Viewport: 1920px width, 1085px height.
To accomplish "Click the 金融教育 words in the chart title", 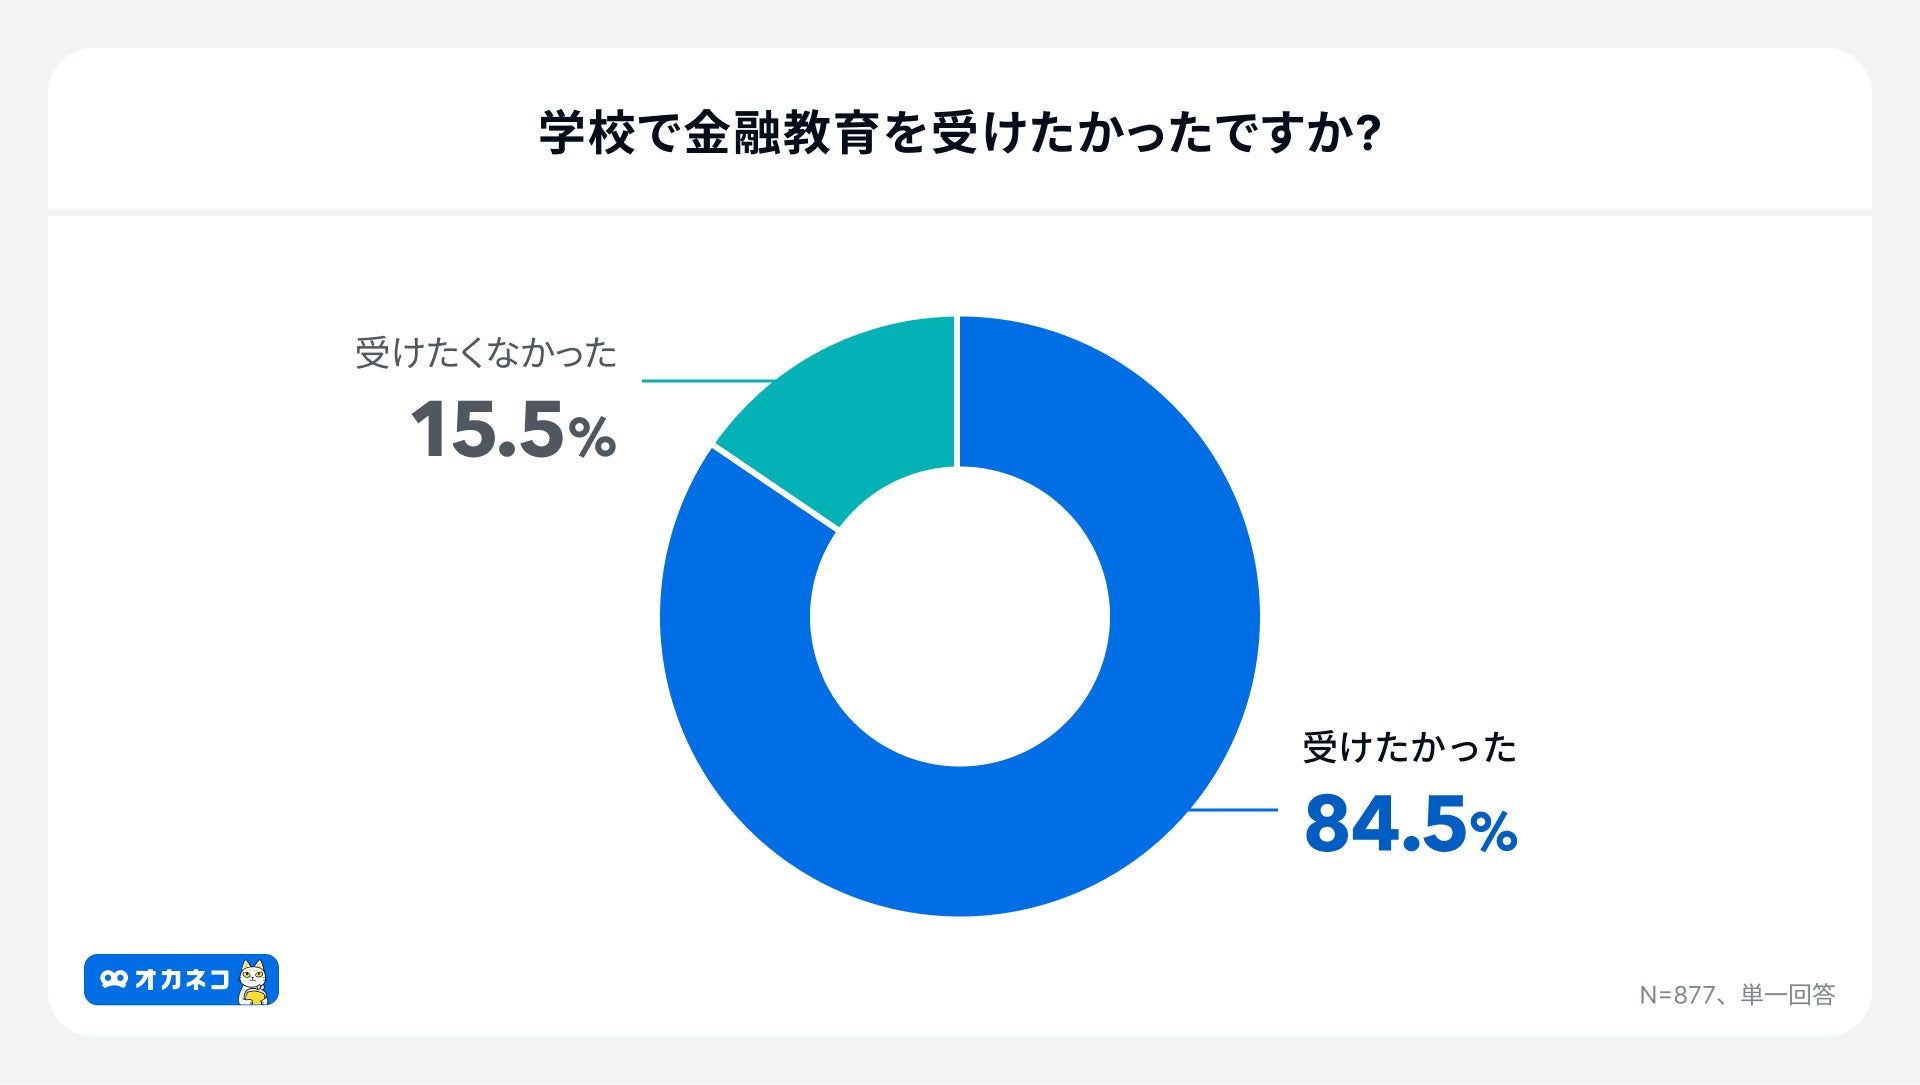I will [x=782, y=133].
